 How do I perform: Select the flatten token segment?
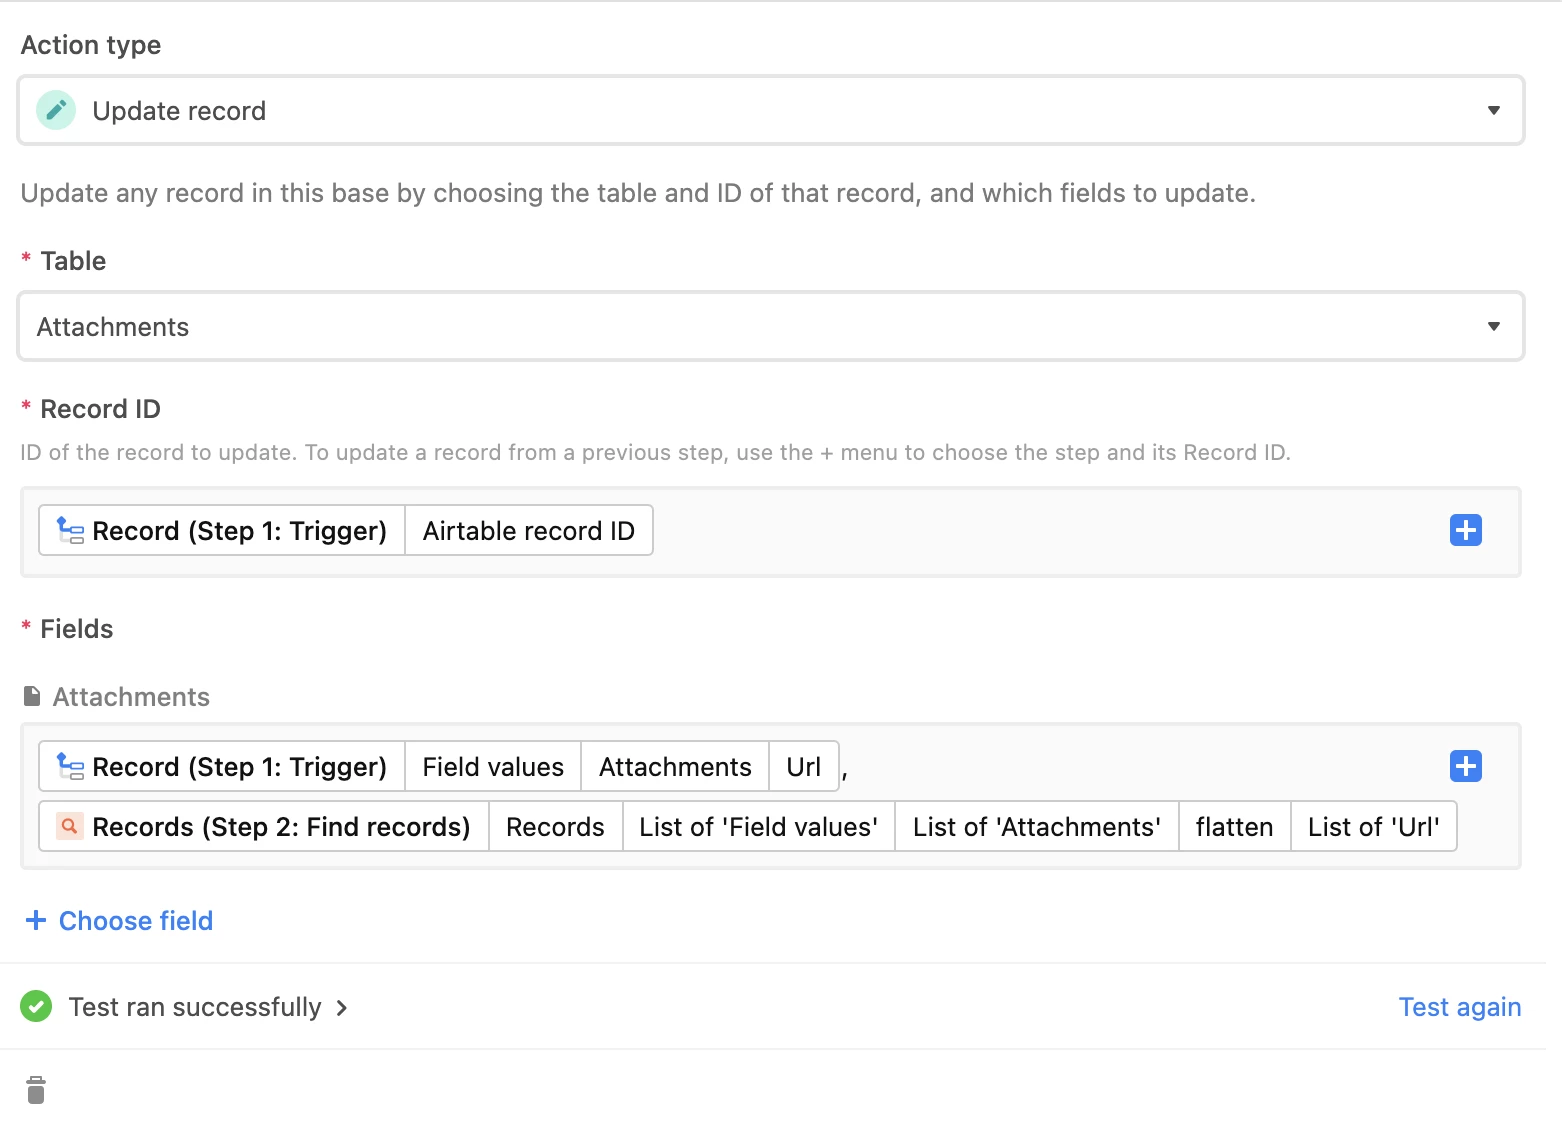coord(1234,826)
